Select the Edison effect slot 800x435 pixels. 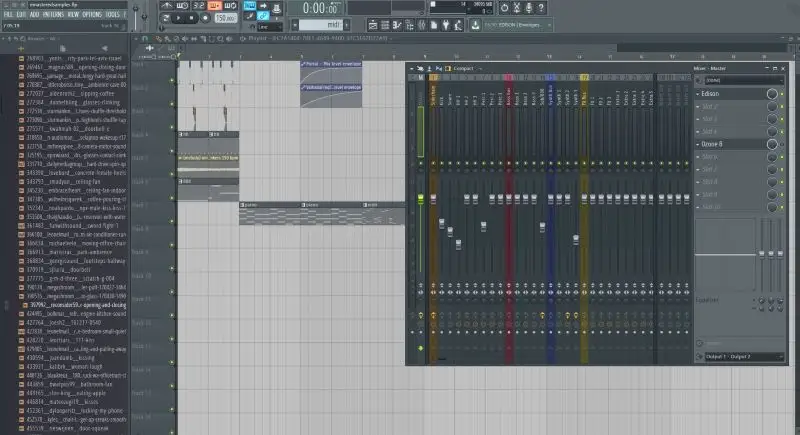pos(730,94)
